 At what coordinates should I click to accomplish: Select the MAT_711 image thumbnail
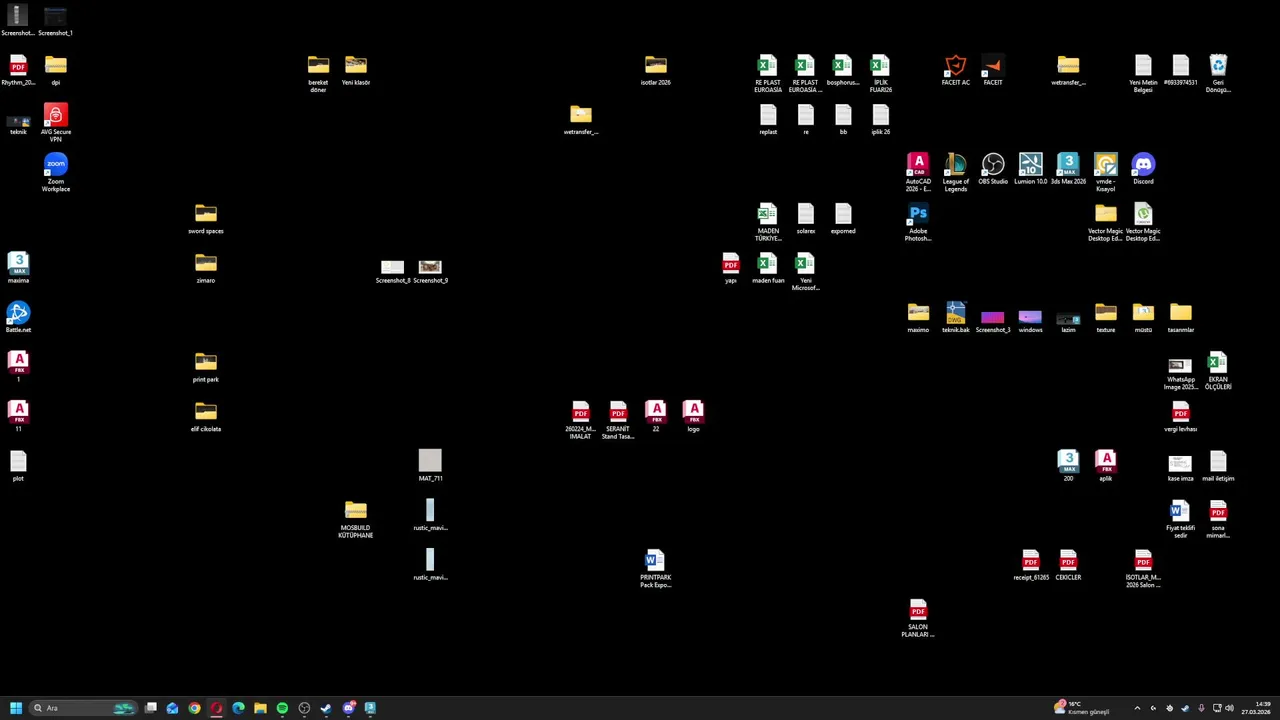430,466
